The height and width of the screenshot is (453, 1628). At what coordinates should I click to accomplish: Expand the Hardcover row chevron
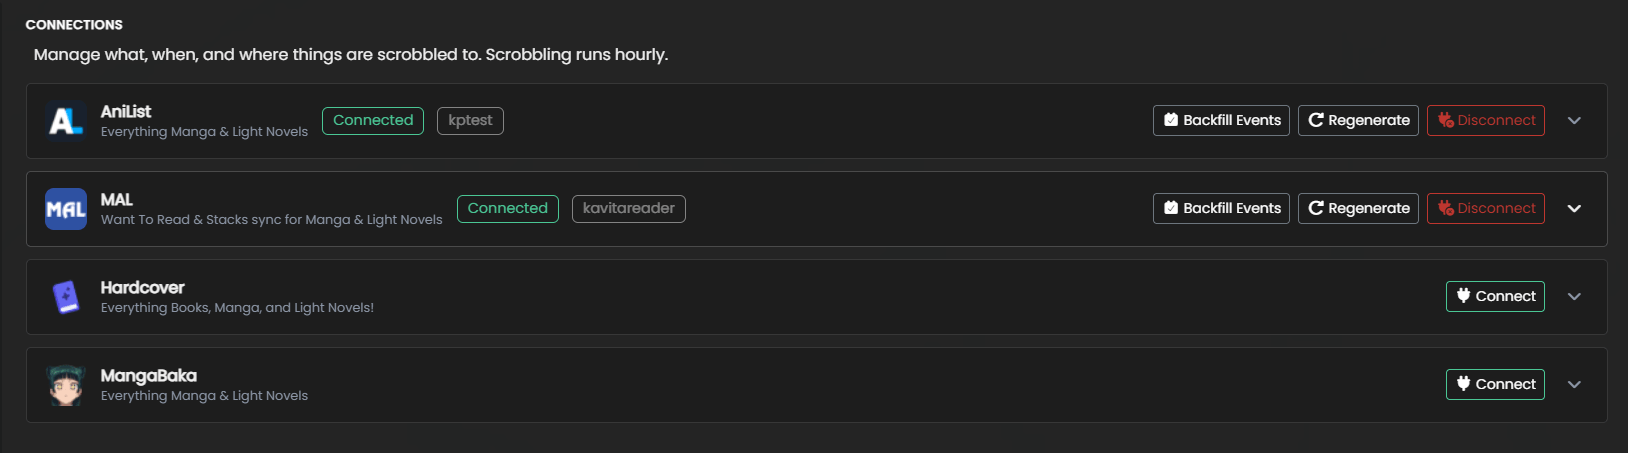click(1574, 296)
